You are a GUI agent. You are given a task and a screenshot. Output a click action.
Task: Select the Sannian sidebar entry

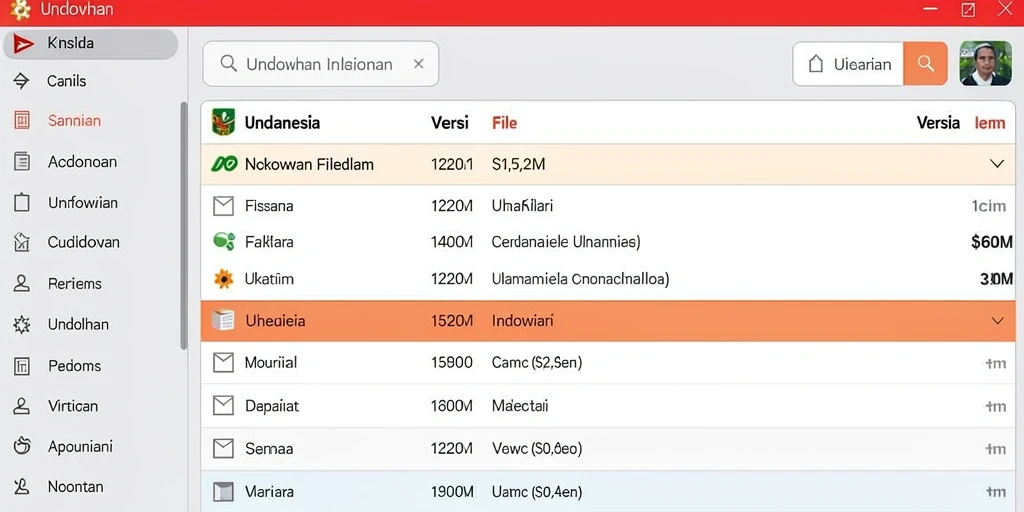[x=74, y=121]
